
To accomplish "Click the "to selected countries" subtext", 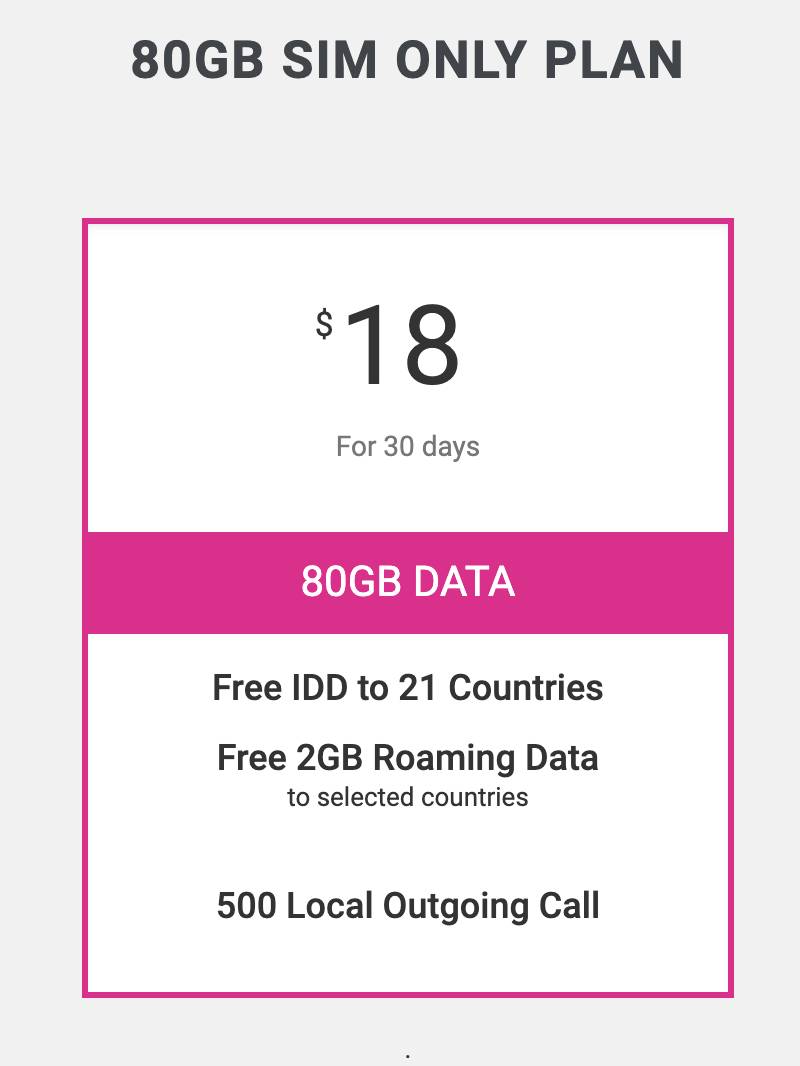I will click(407, 798).
